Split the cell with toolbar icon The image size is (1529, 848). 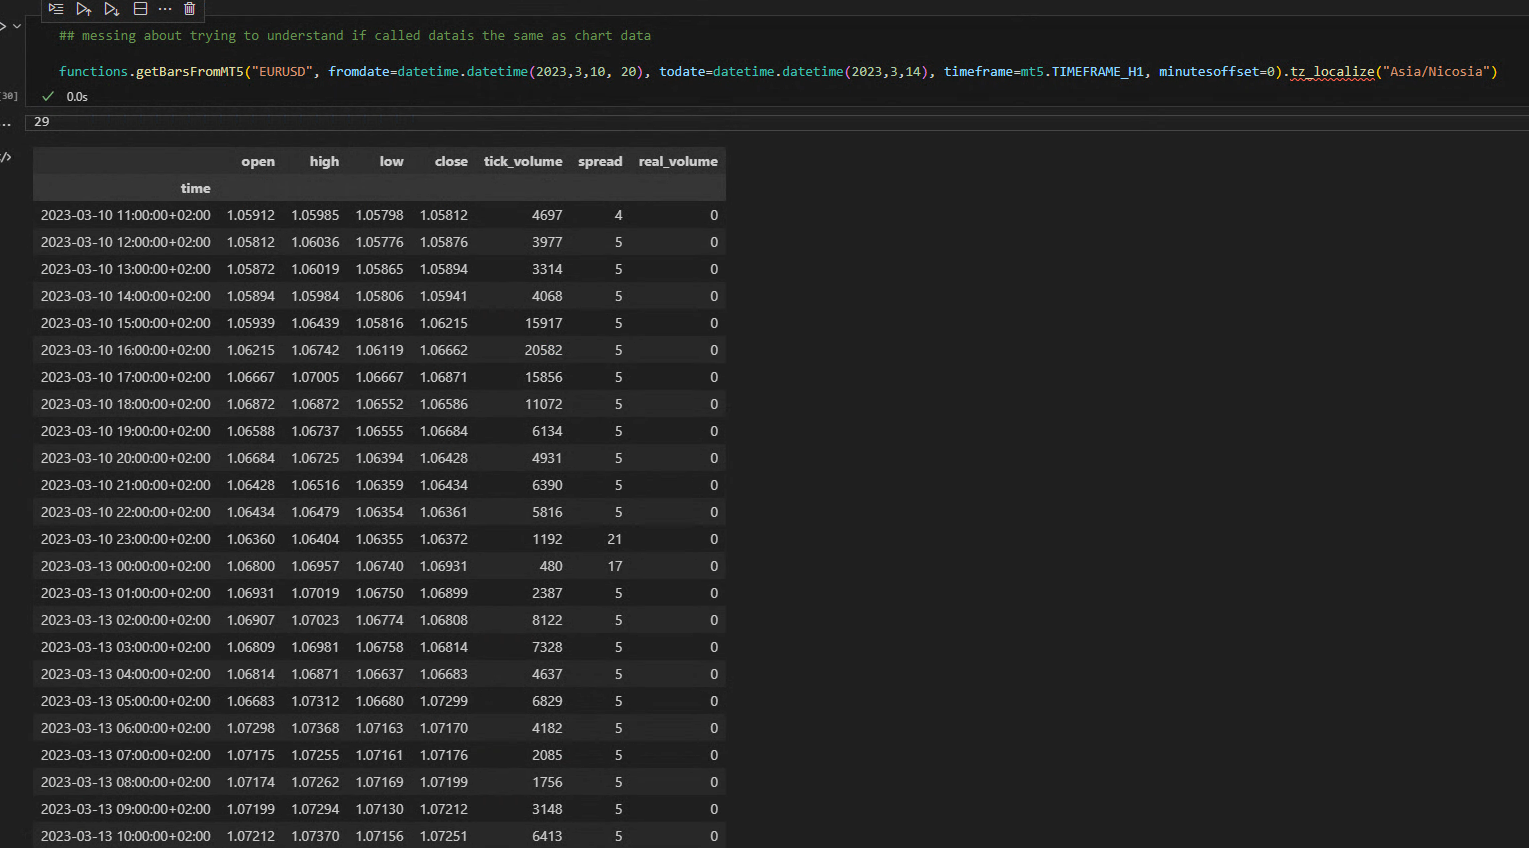coord(140,9)
